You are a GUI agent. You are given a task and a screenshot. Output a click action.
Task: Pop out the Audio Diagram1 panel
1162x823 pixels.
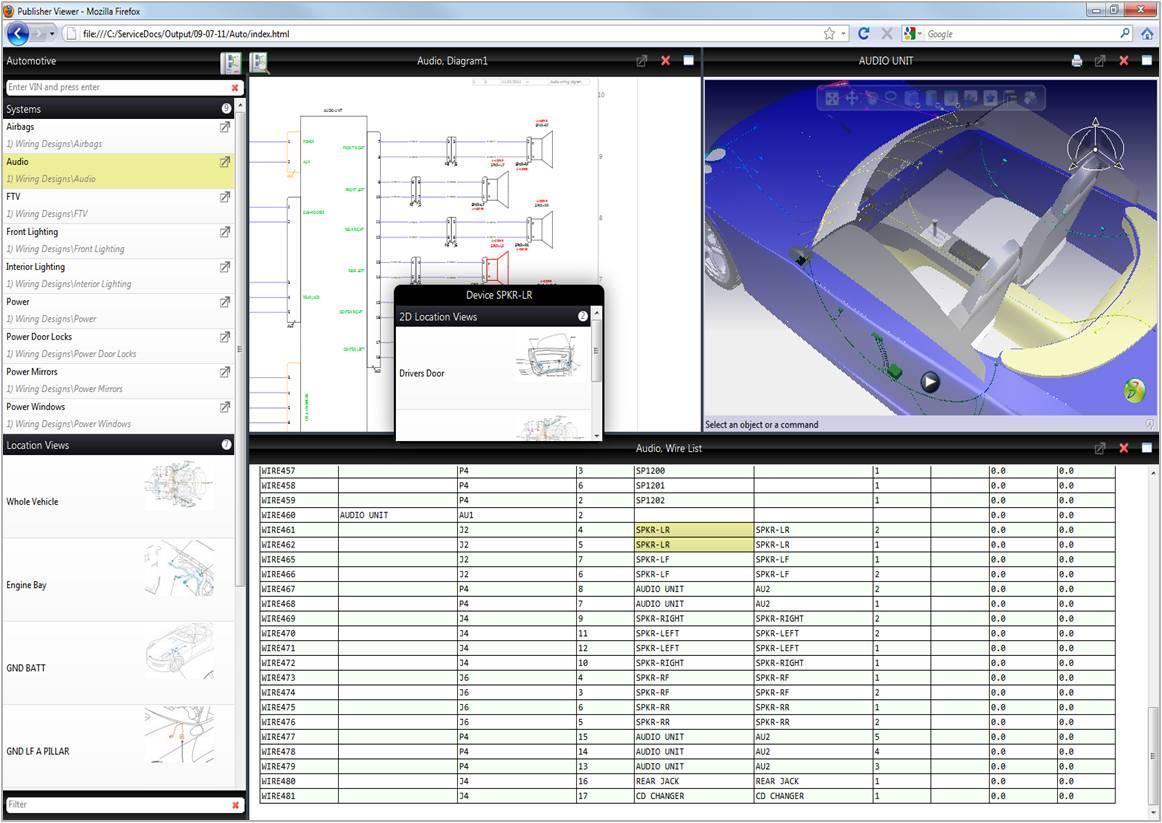coord(642,61)
